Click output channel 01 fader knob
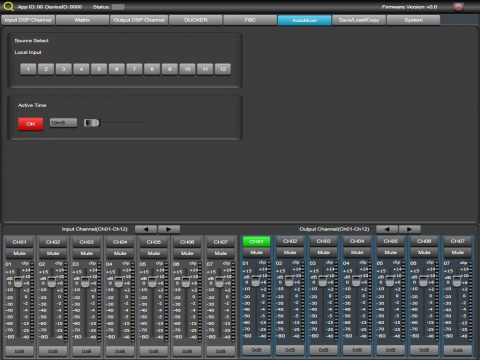The width and height of the screenshot is (480, 360). coord(256,281)
